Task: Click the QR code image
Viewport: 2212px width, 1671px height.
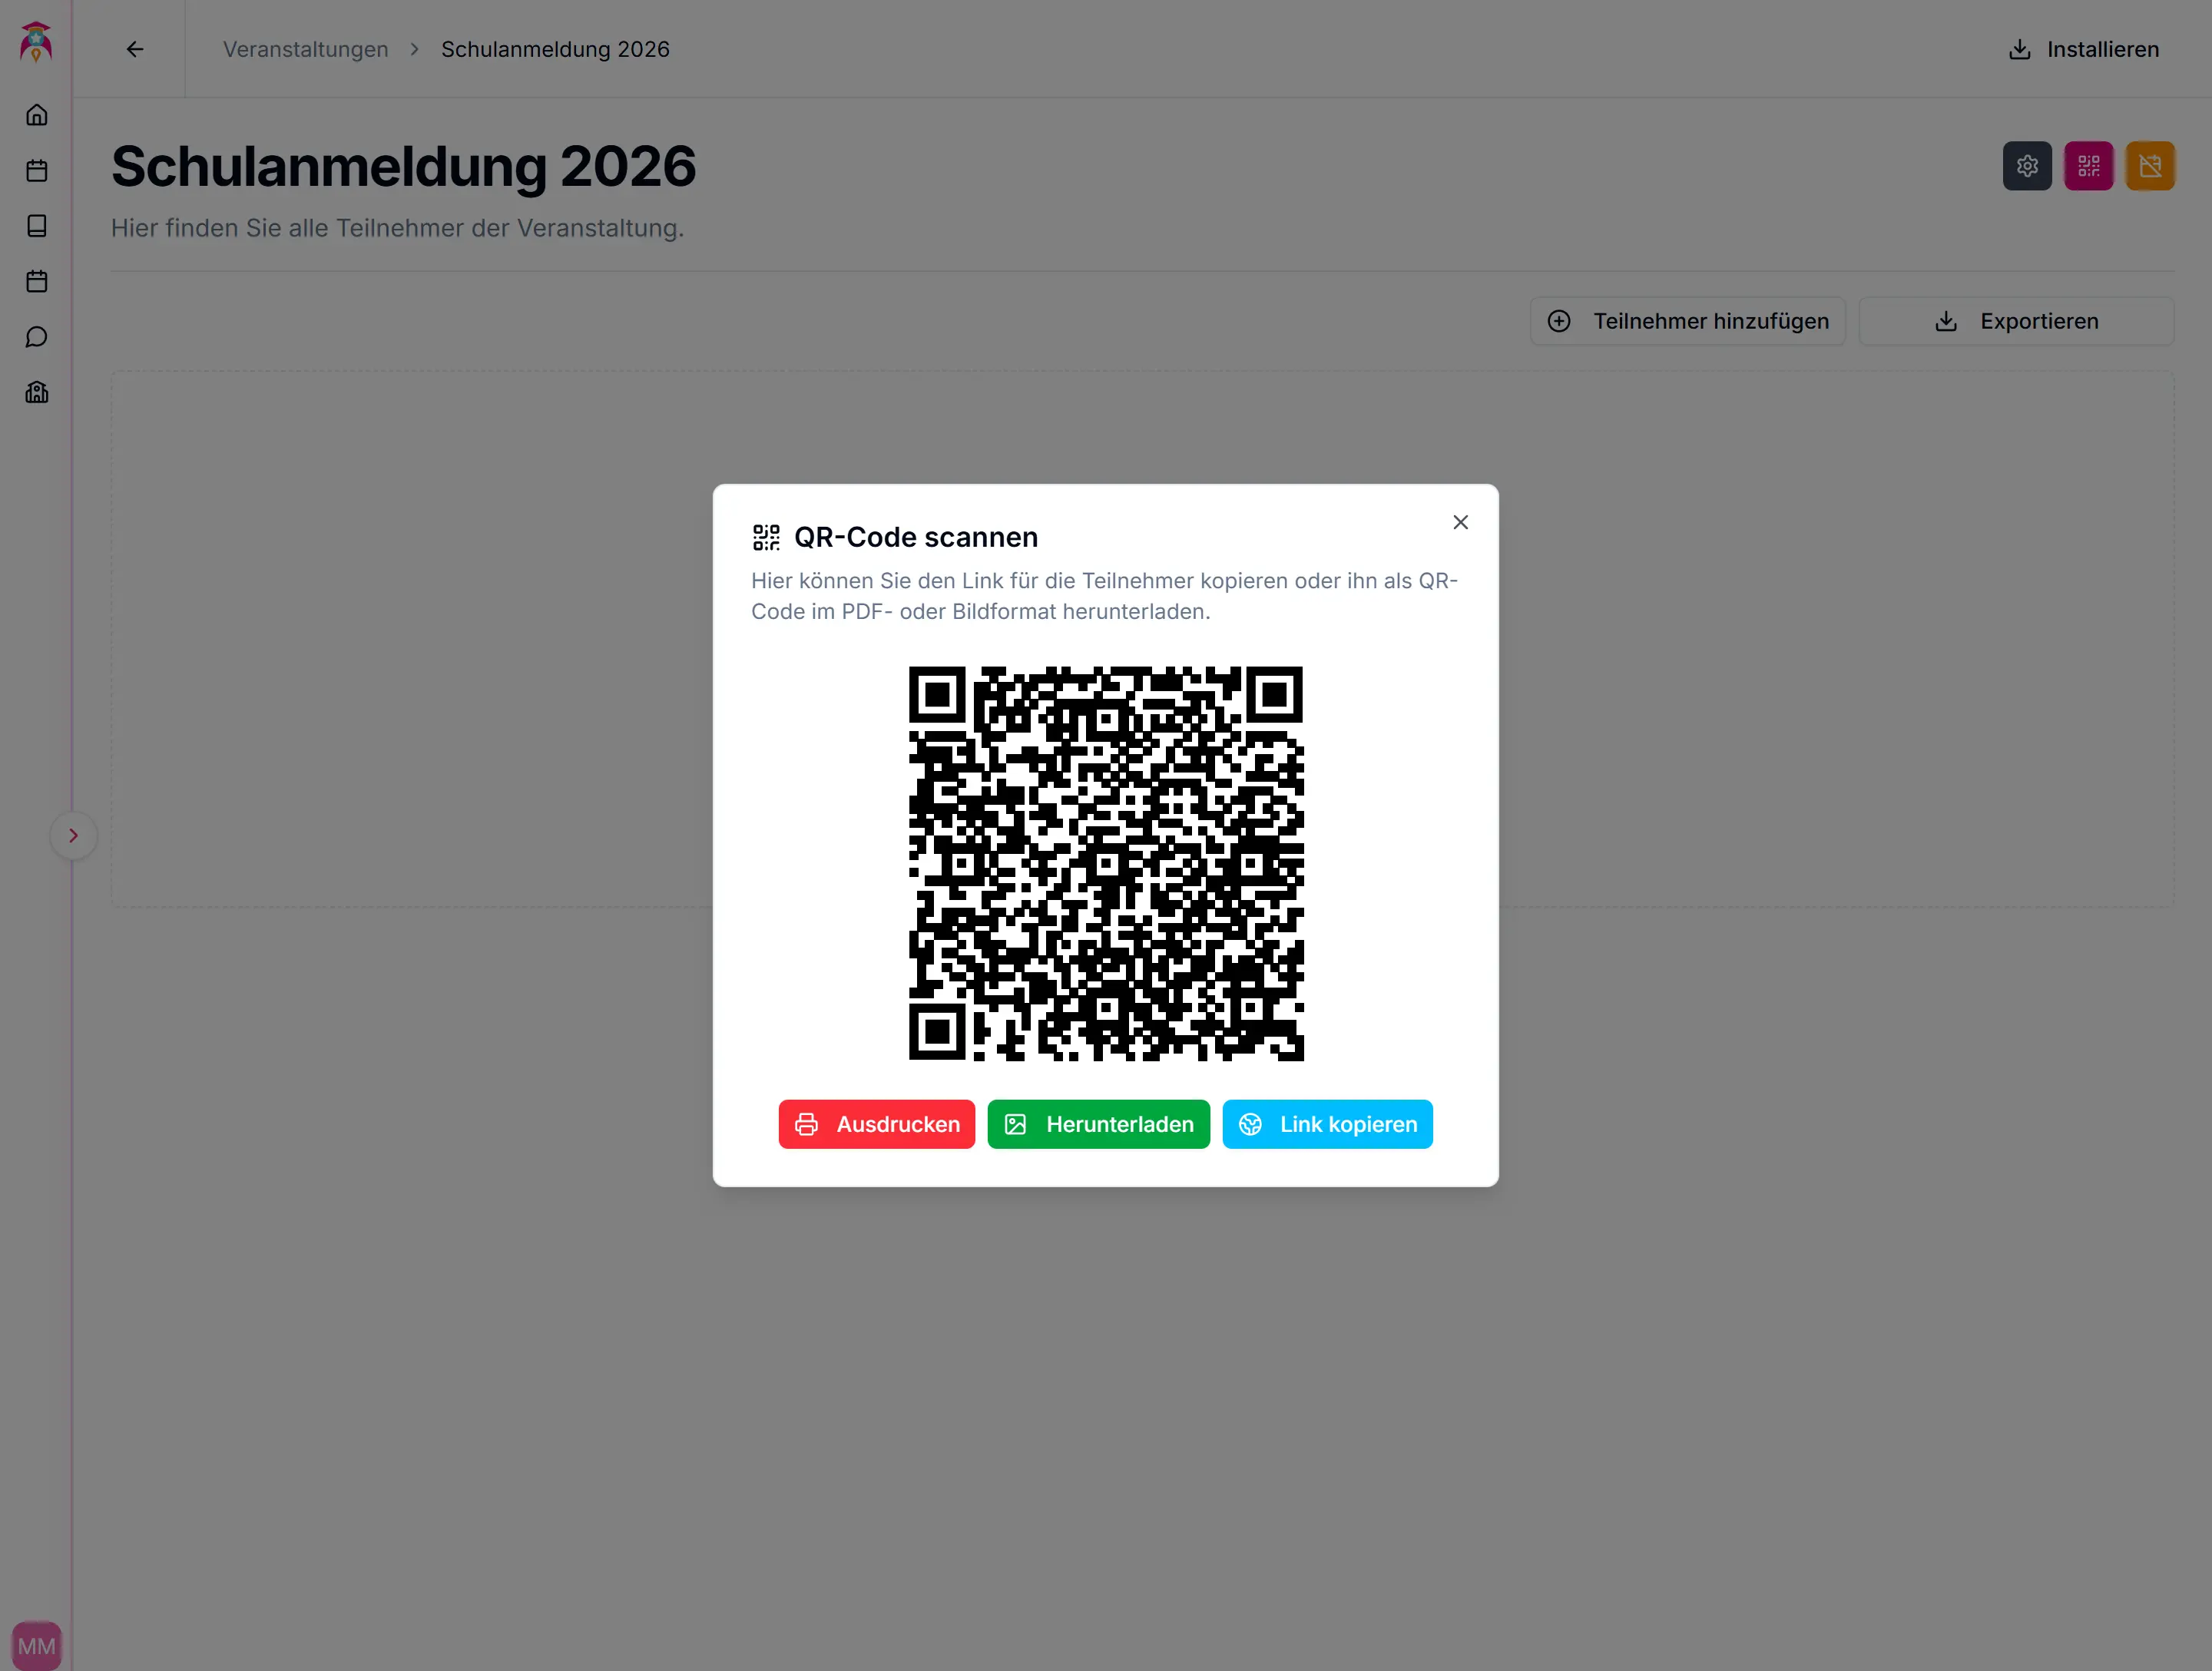Action: click(x=1105, y=863)
